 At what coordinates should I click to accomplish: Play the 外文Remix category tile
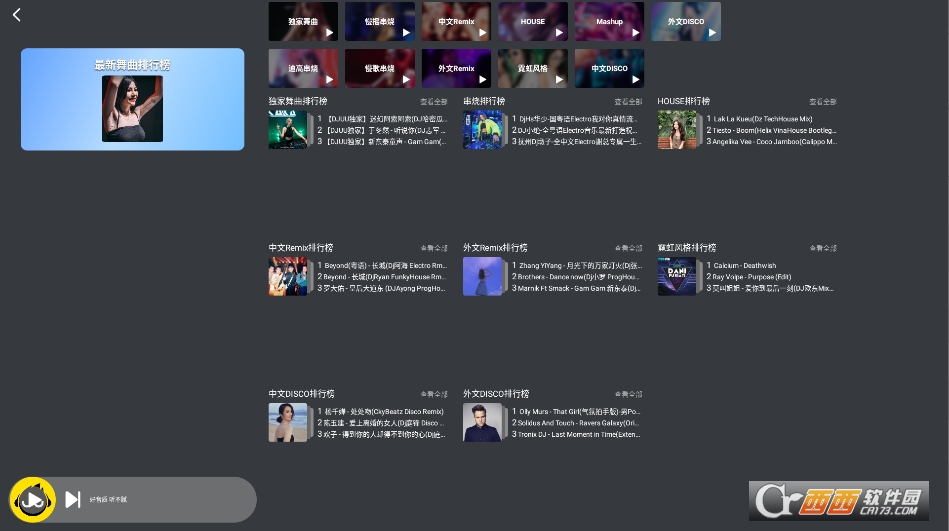pyautogui.click(x=456, y=68)
